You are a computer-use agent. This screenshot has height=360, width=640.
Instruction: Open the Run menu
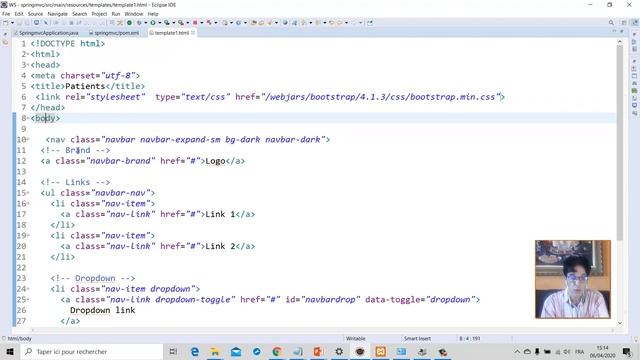tap(116, 14)
